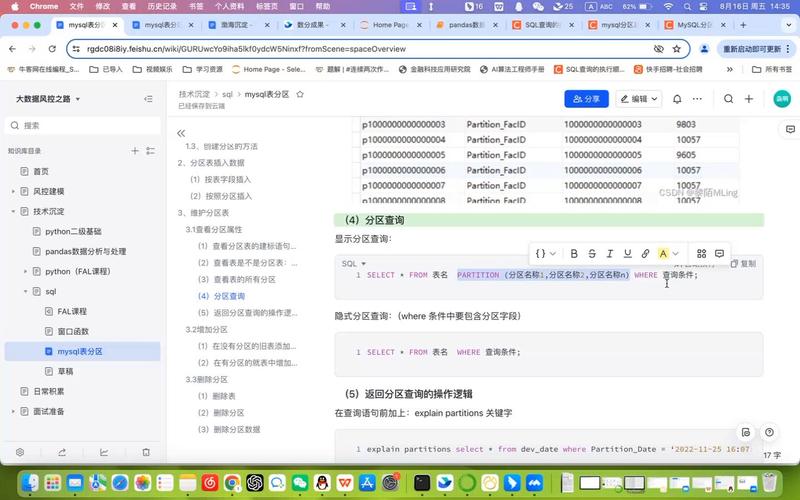Switch to the Home Page browser tab
800x500 pixels.
click(390, 24)
